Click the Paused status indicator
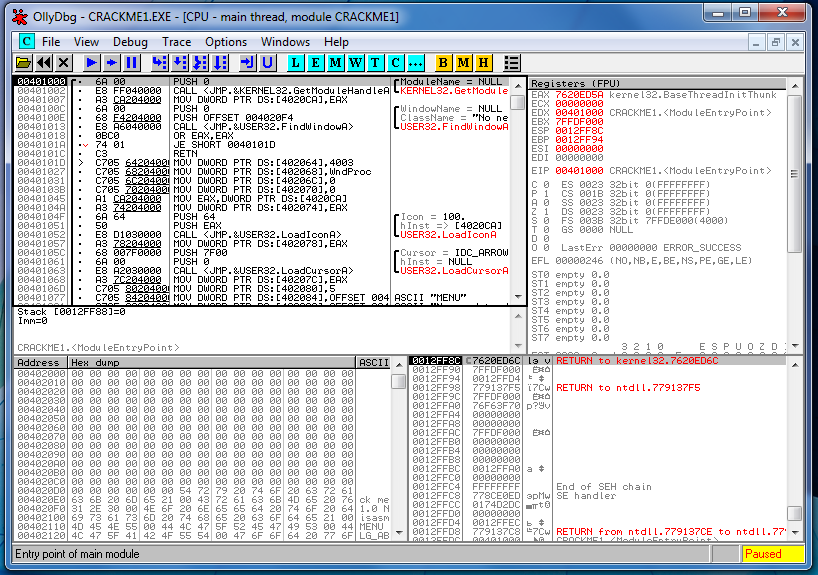818x575 pixels. pyautogui.click(x=773, y=554)
